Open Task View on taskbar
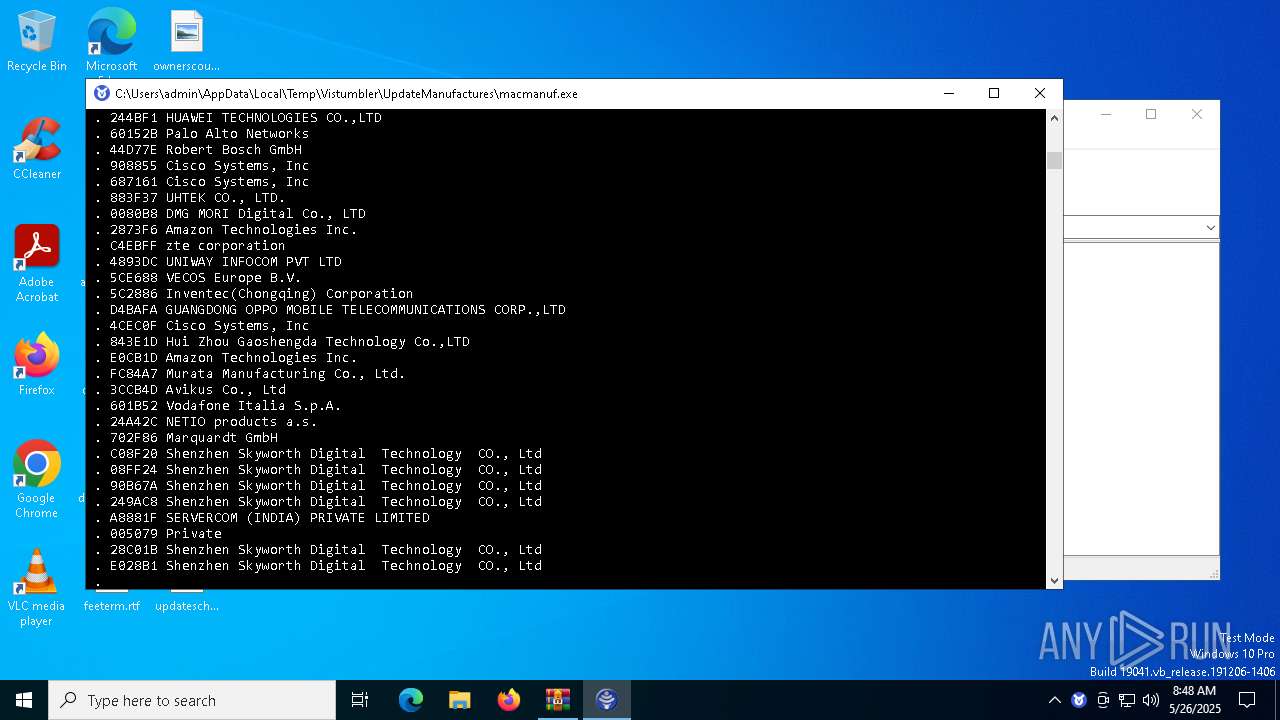1280x720 pixels. tap(360, 700)
